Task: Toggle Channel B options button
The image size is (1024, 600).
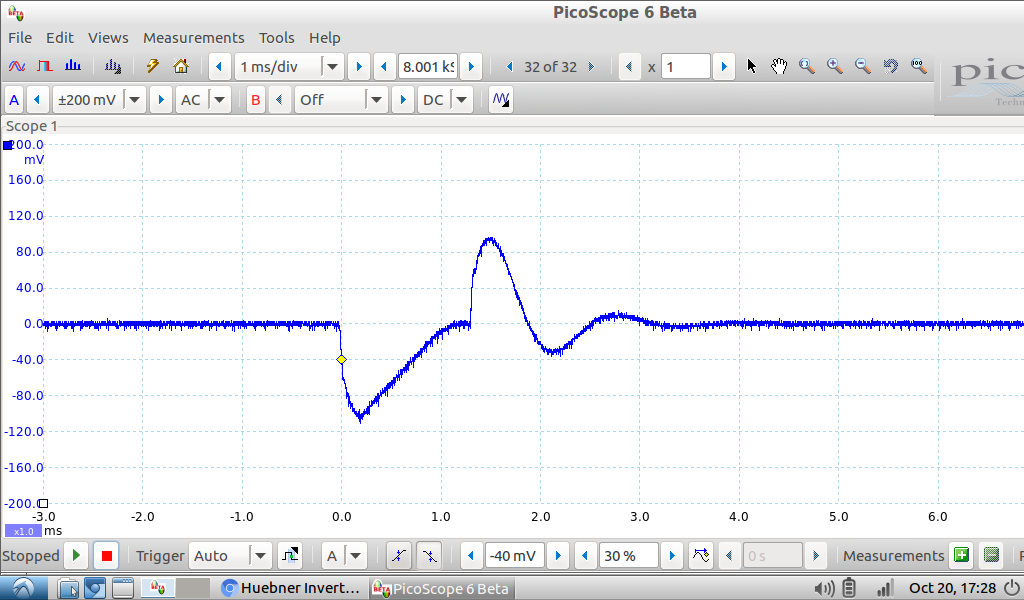Action: [256, 100]
